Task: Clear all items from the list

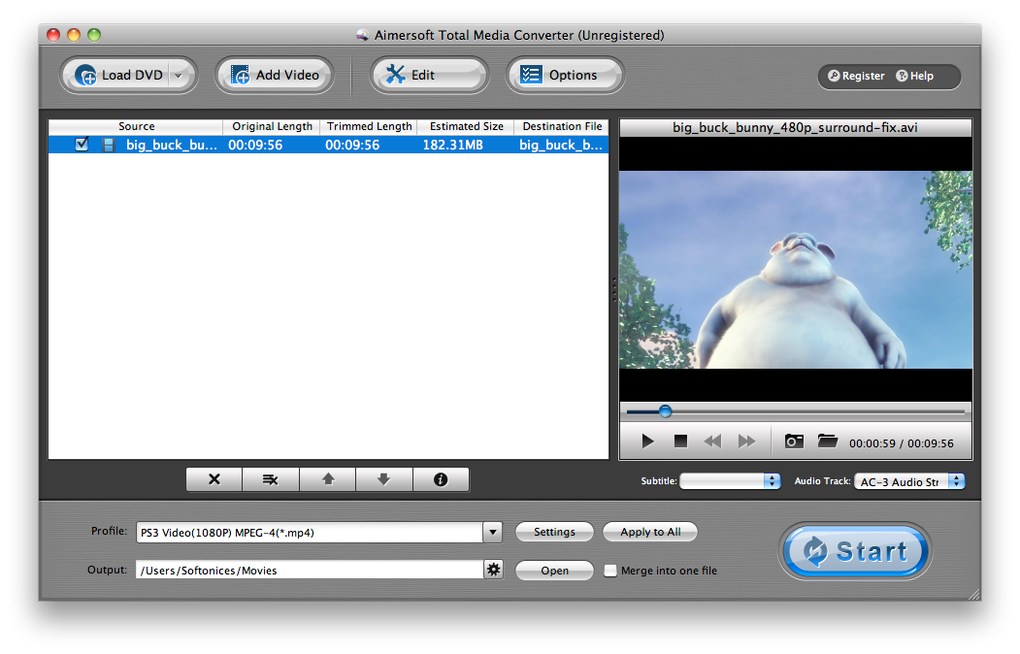Action: click(x=271, y=480)
